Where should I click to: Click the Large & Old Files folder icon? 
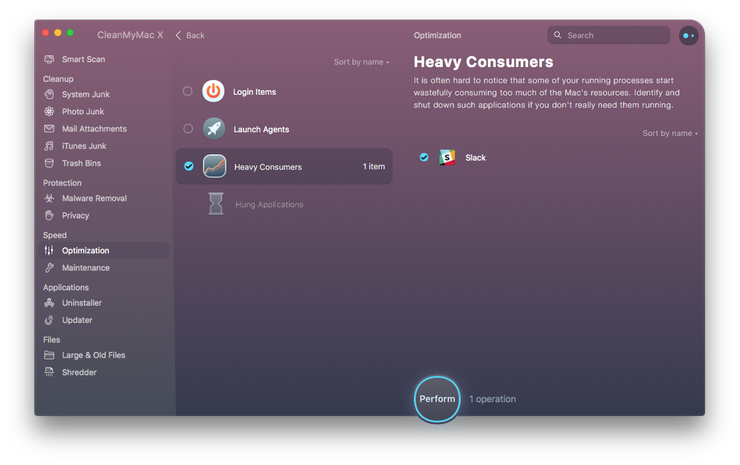49,355
